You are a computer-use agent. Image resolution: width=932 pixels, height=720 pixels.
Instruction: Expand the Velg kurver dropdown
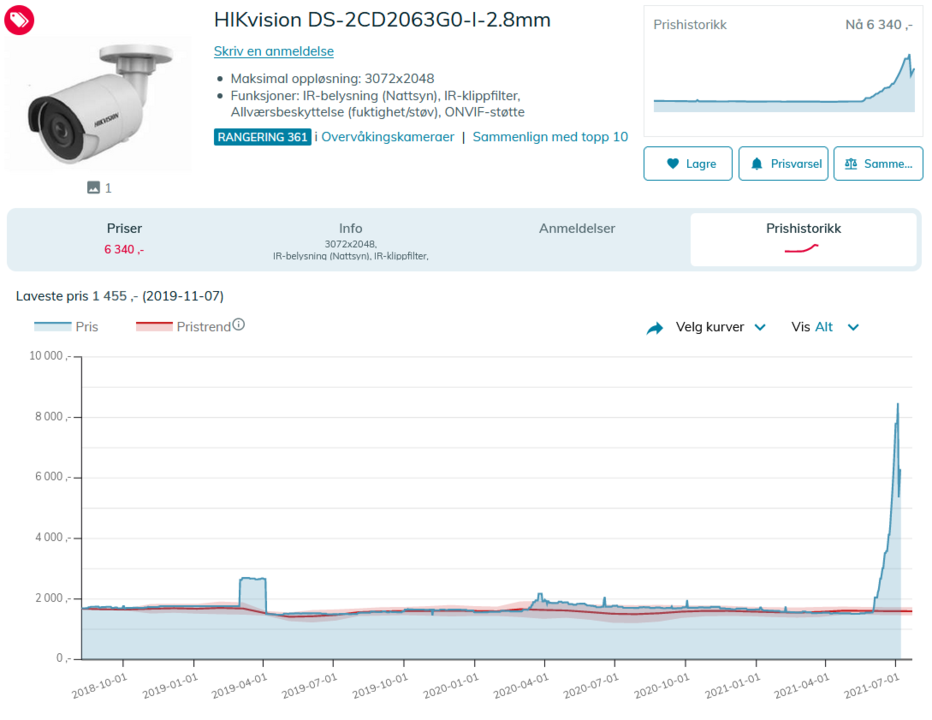click(x=720, y=327)
